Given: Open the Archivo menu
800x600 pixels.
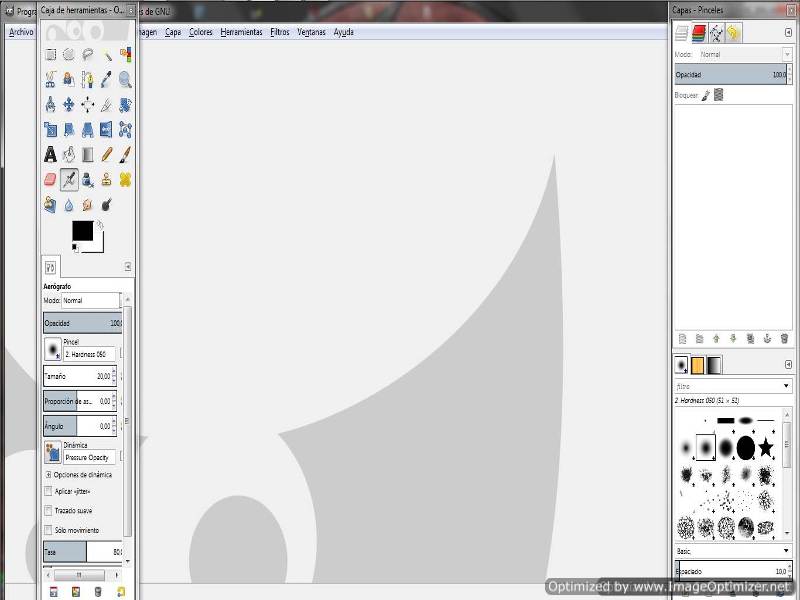Looking at the screenshot, I should 21,32.
